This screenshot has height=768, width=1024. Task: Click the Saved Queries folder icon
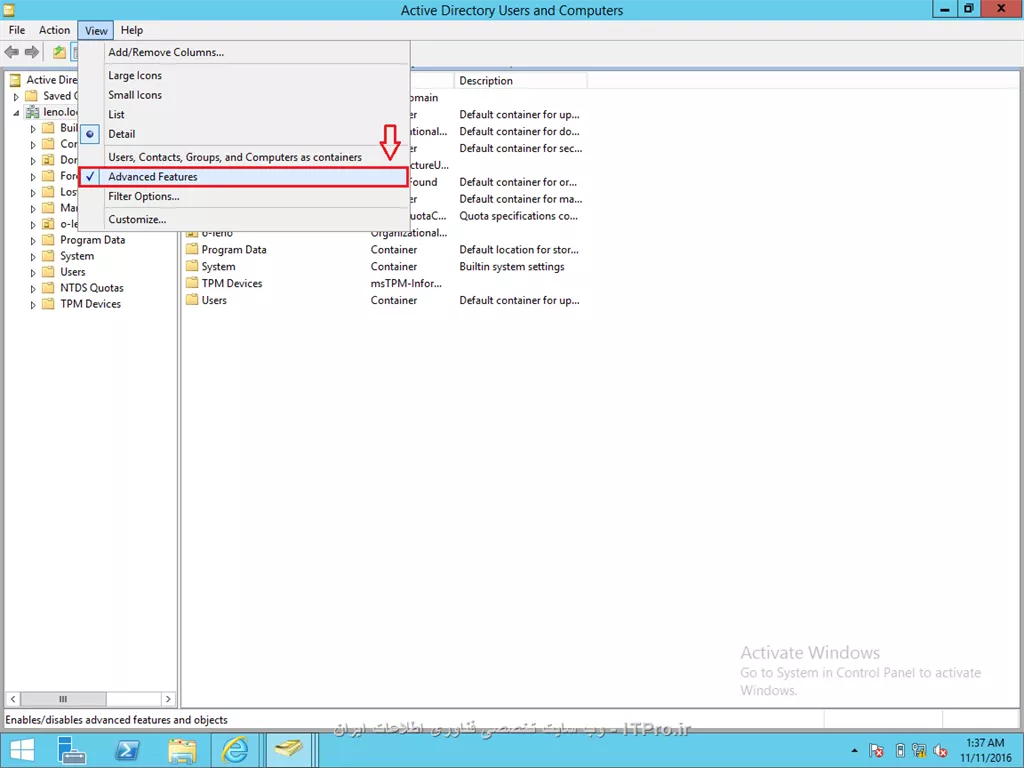pos(31,96)
